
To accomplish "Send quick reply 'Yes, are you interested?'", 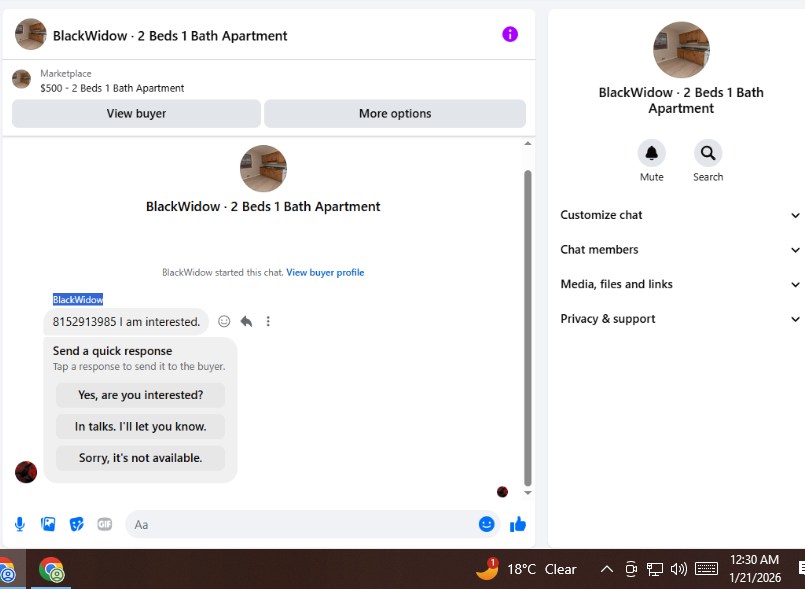I will click(140, 395).
